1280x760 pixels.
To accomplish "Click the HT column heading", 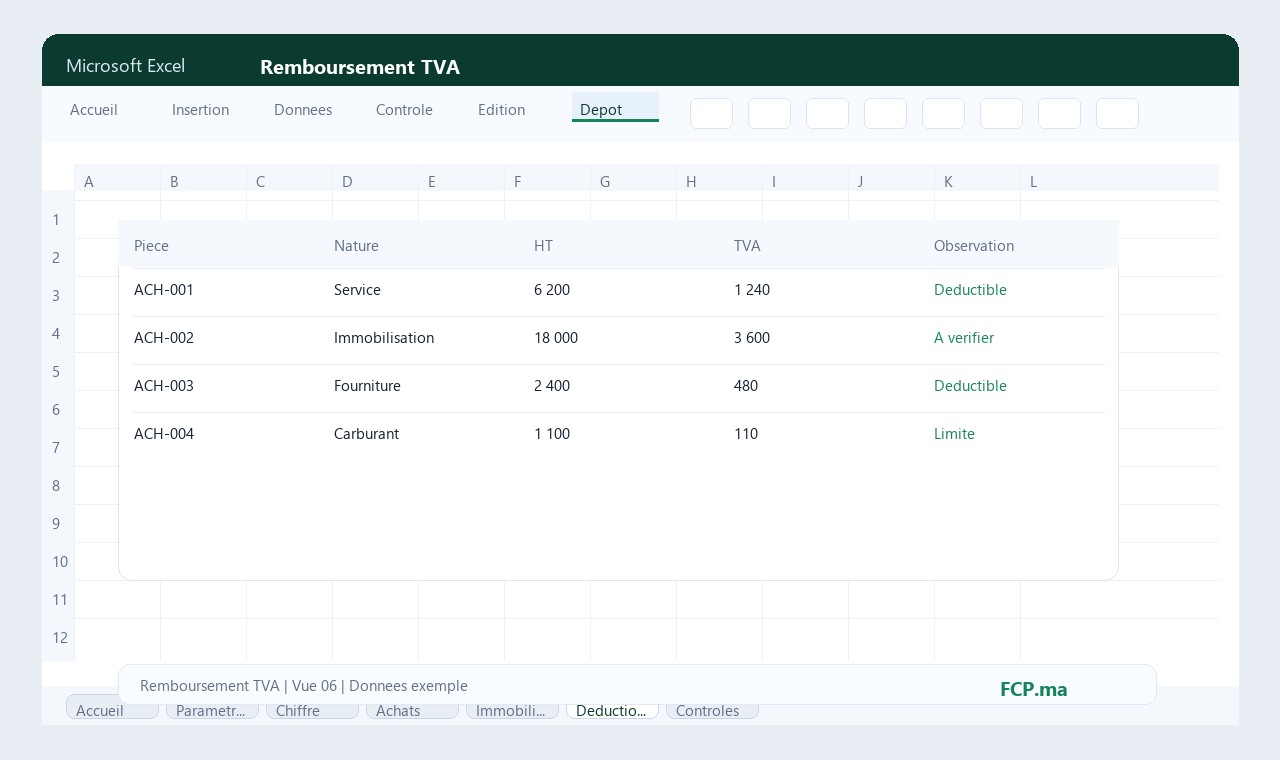I will (543, 246).
